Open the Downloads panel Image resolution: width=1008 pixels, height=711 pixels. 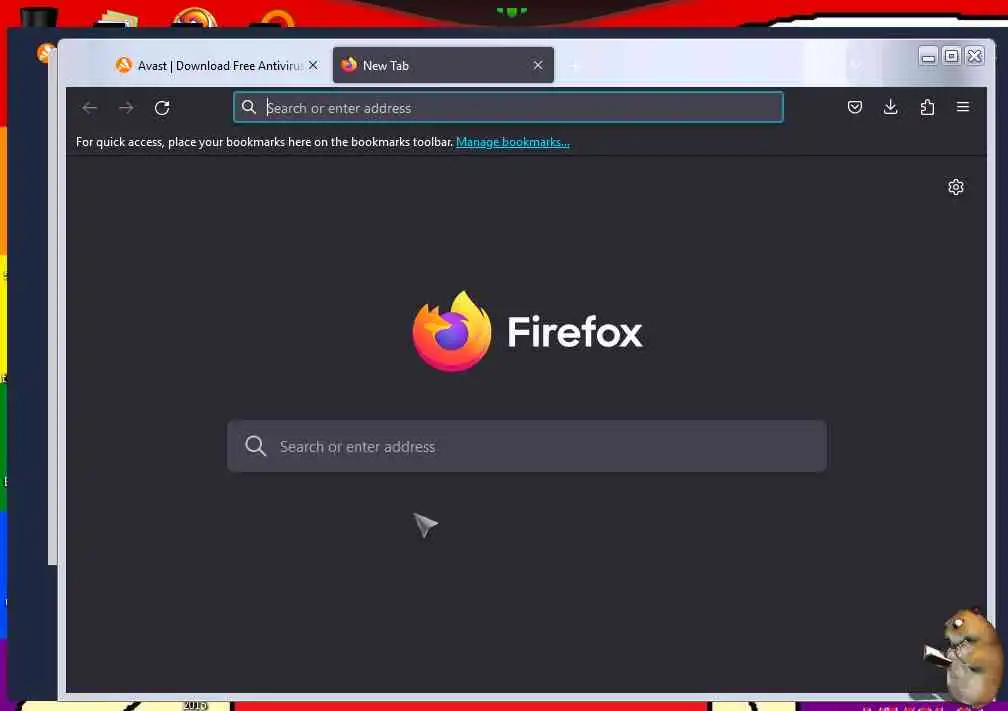click(x=890, y=107)
